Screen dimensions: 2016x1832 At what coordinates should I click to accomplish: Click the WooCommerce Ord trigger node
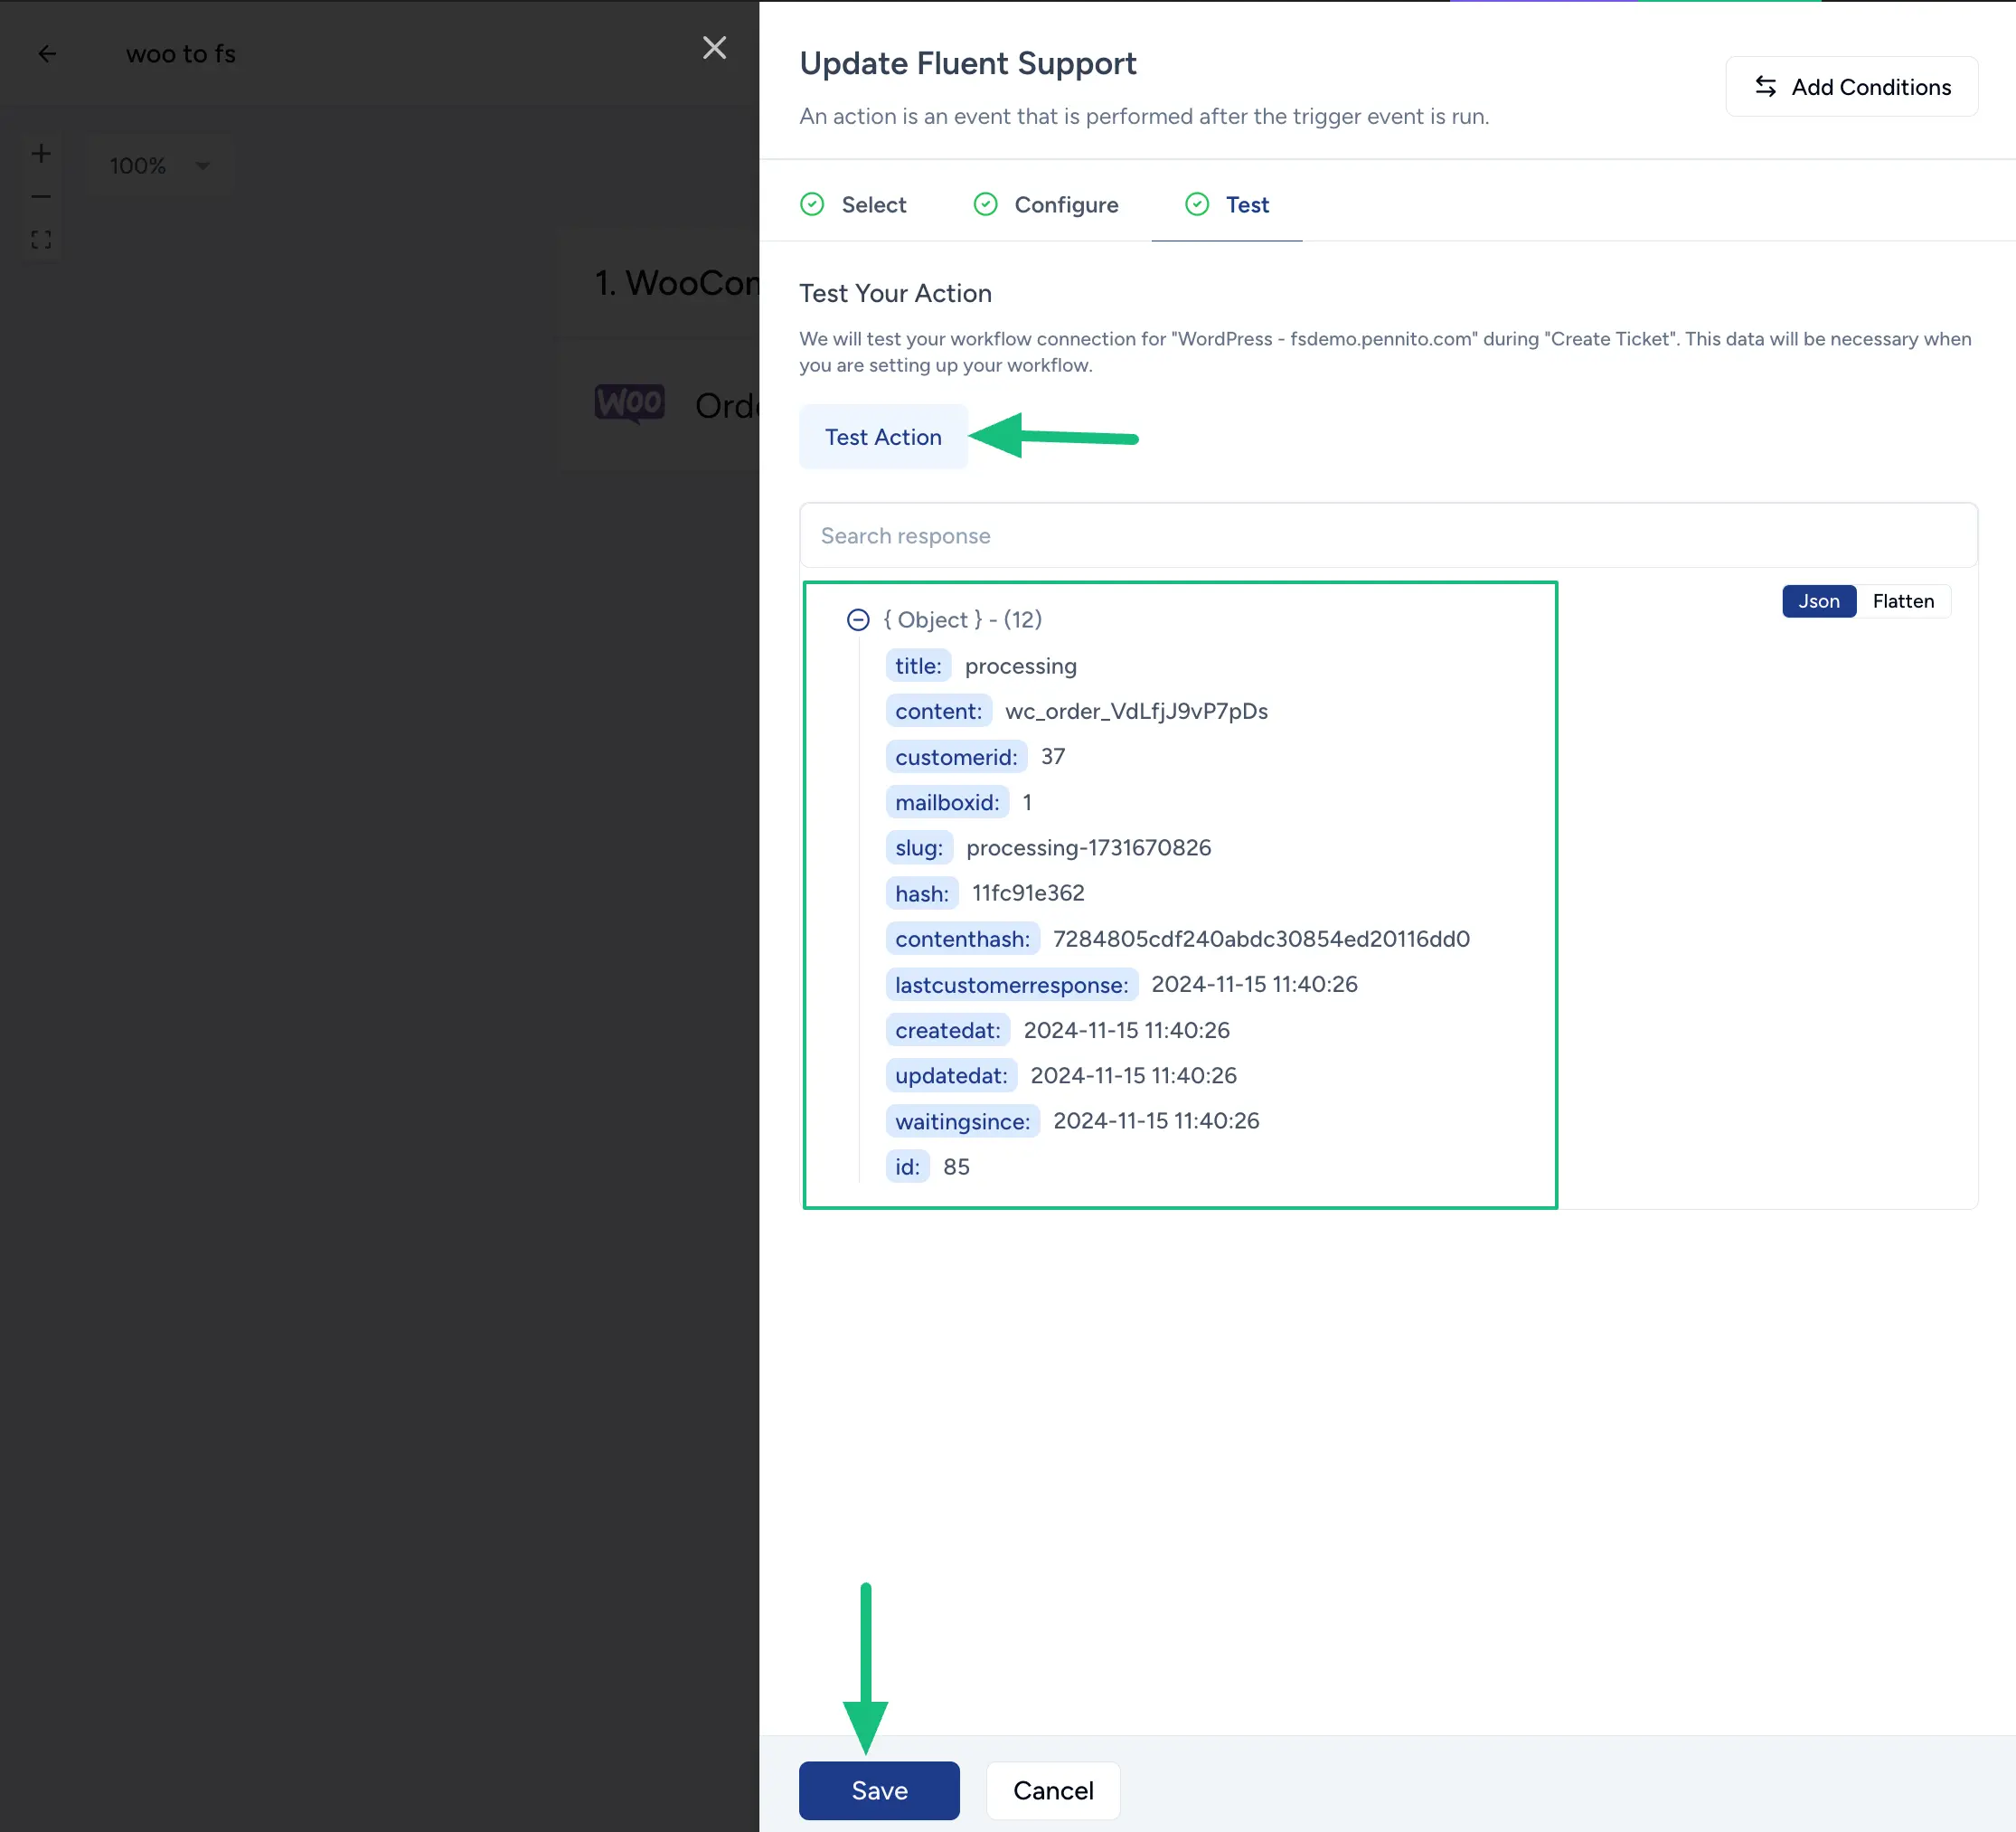(674, 406)
